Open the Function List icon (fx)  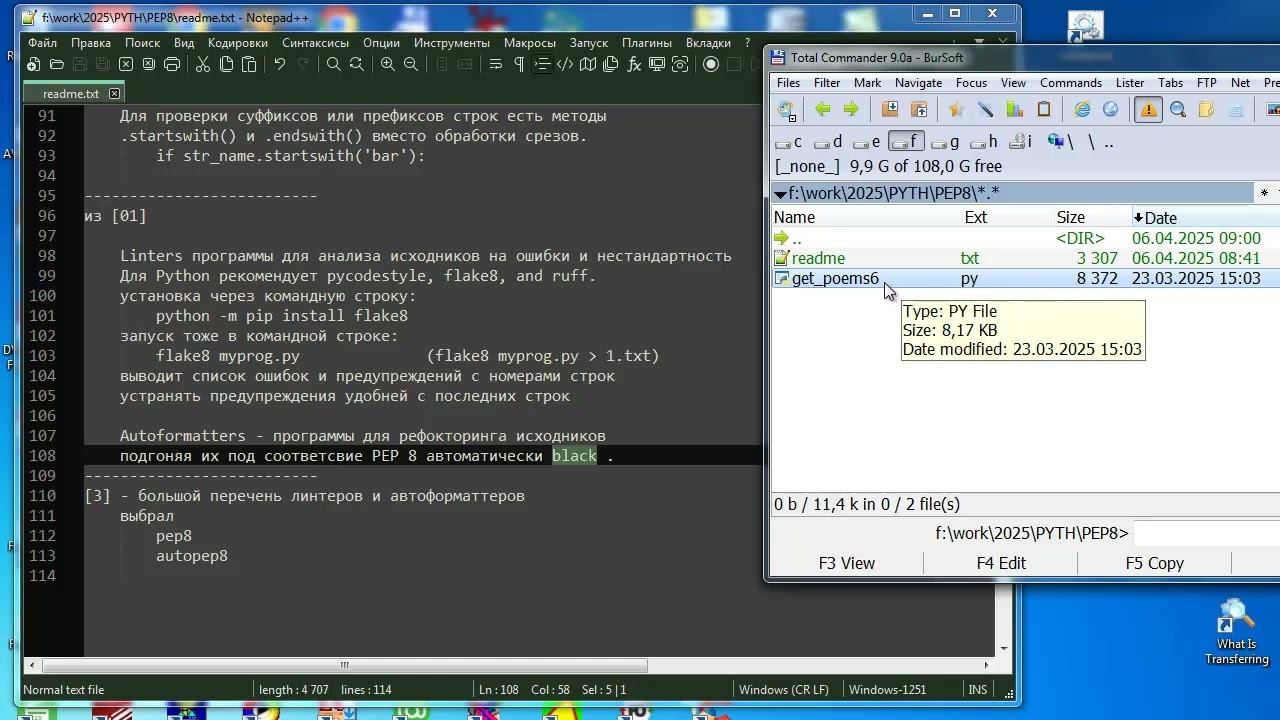634,64
